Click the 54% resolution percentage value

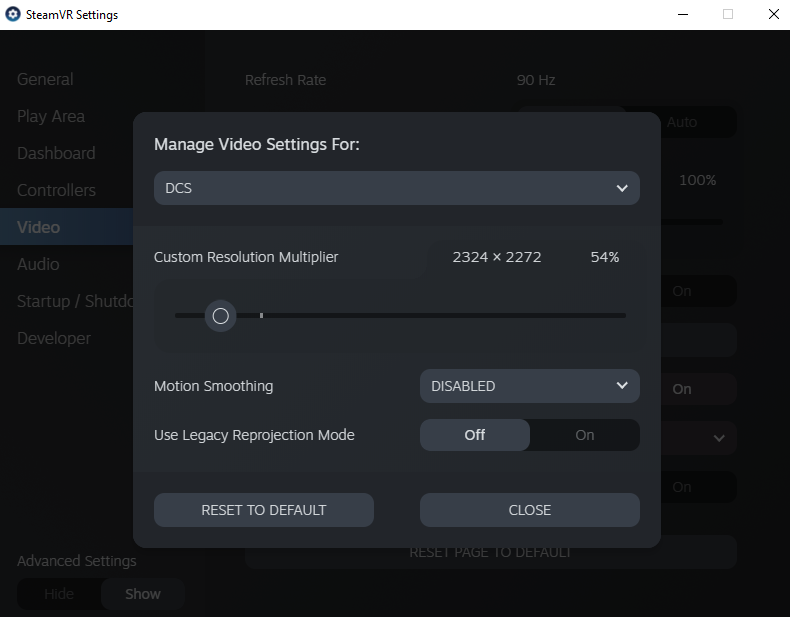(x=605, y=257)
